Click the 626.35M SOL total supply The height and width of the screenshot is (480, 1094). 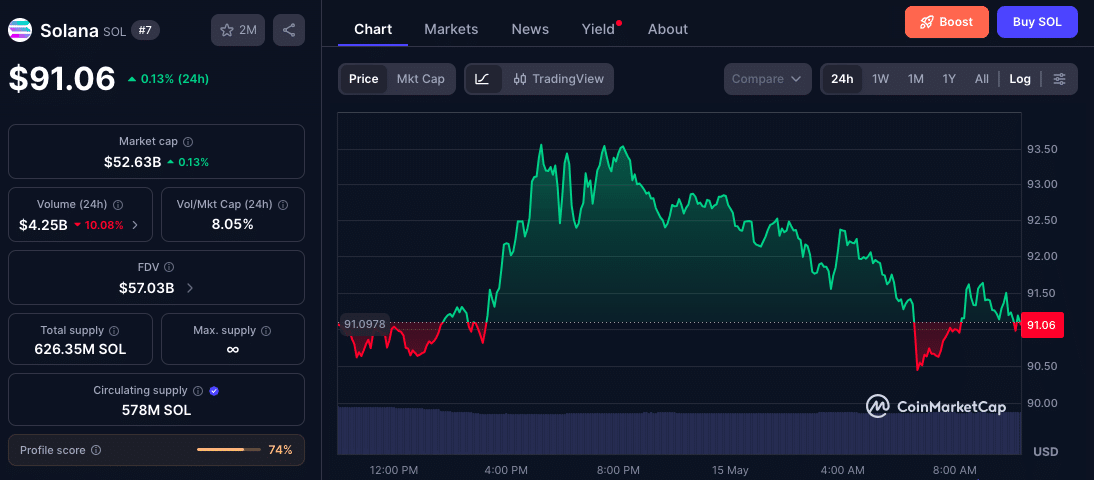pyautogui.click(x=80, y=350)
